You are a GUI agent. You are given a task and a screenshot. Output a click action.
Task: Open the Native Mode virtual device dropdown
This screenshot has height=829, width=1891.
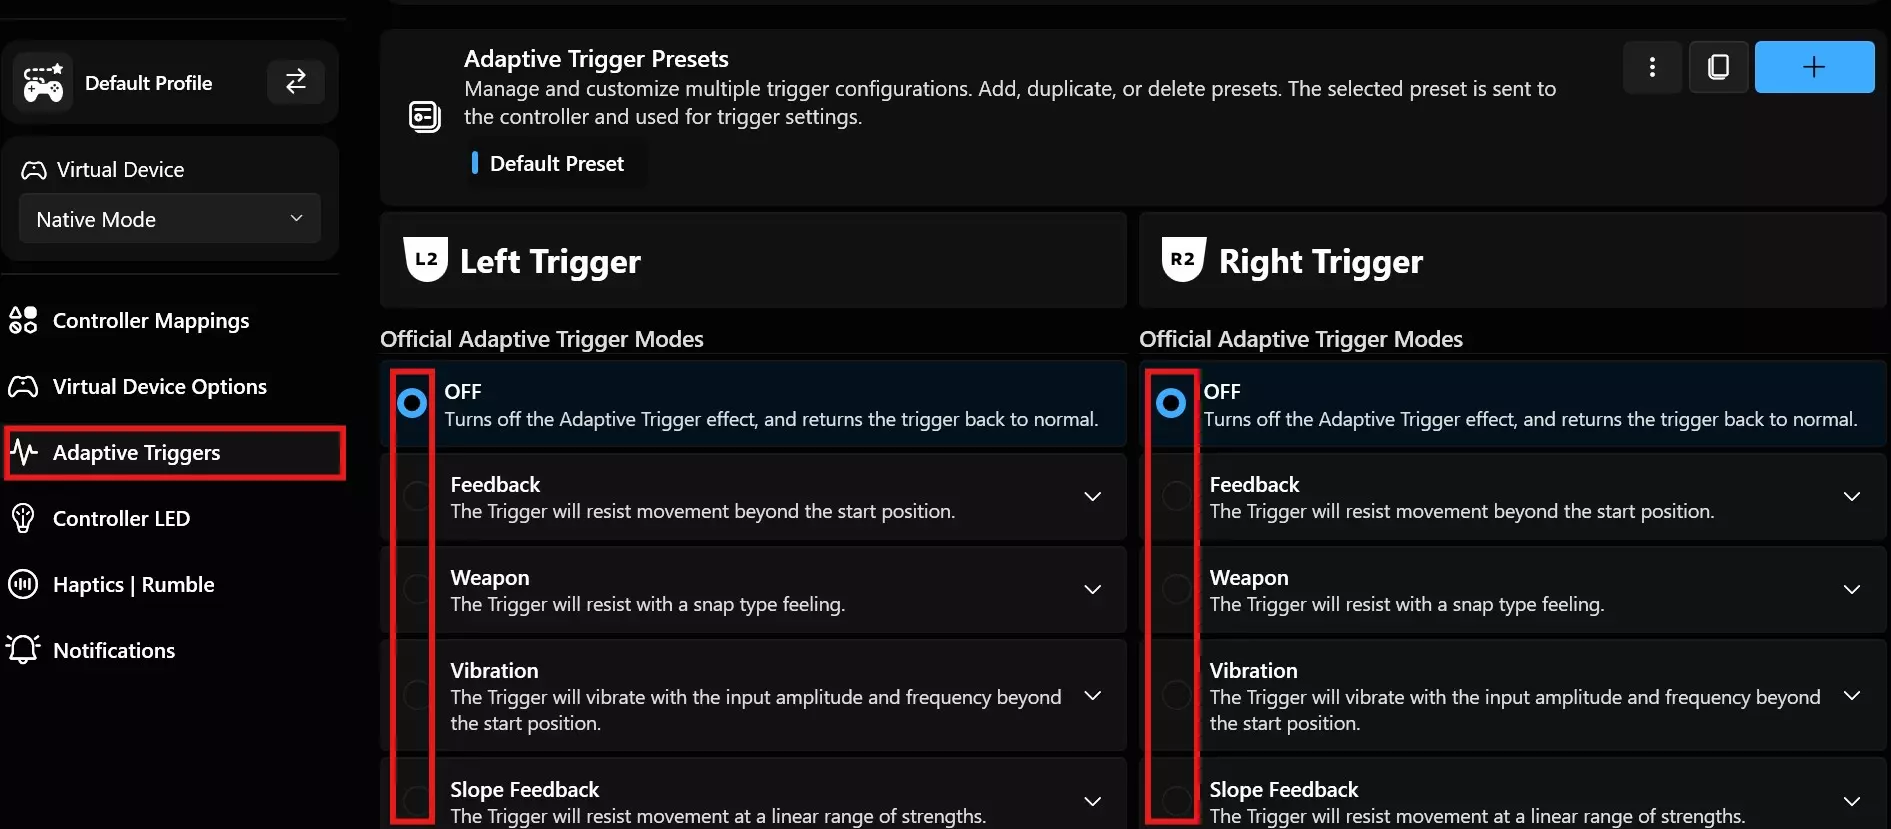tap(169, 219)
